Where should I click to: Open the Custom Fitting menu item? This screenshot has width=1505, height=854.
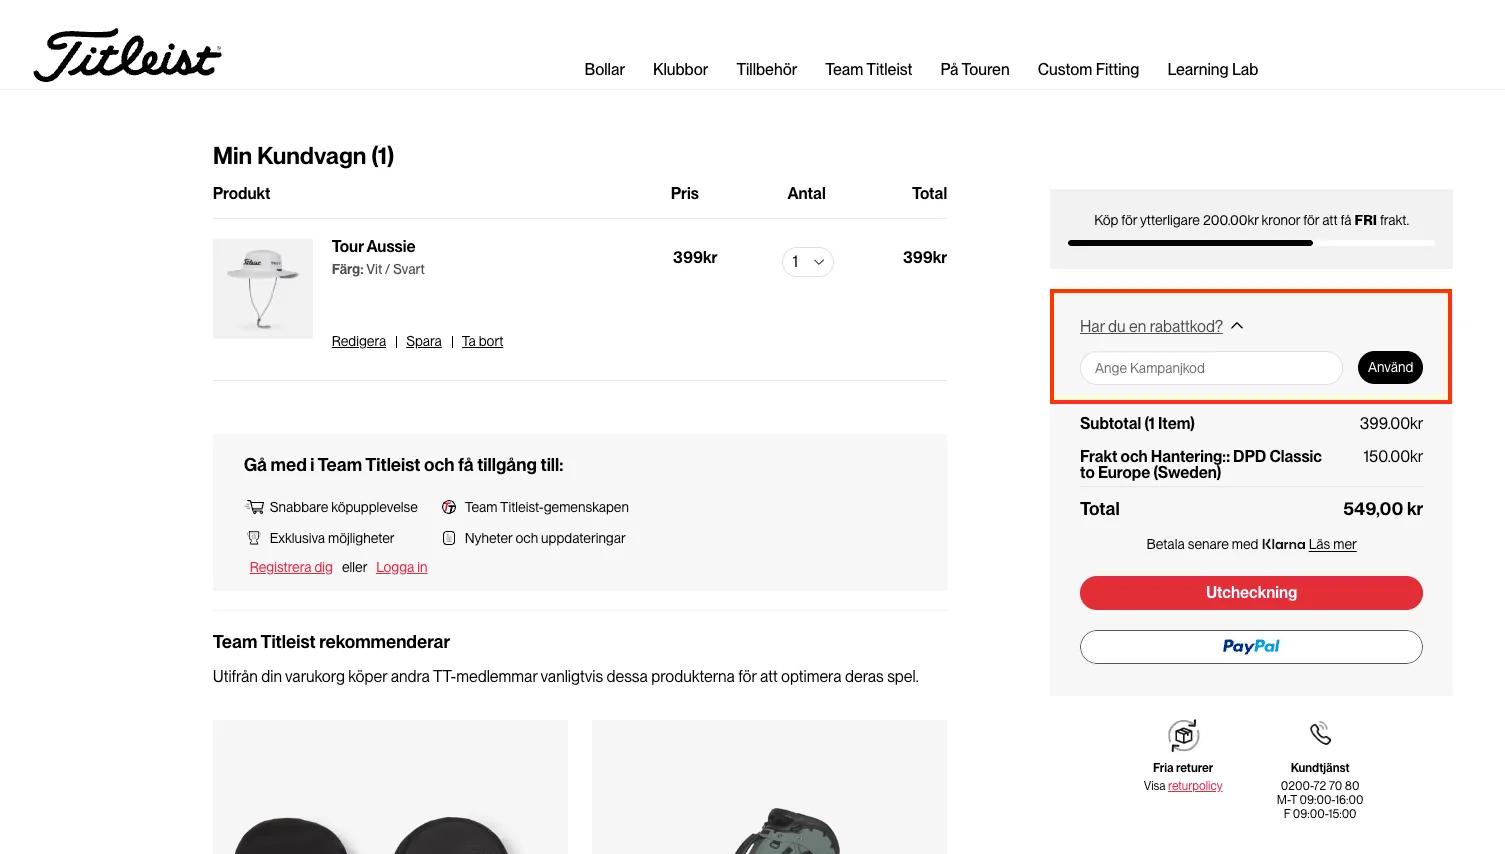pyautogui.click(x=1088, y=69)
